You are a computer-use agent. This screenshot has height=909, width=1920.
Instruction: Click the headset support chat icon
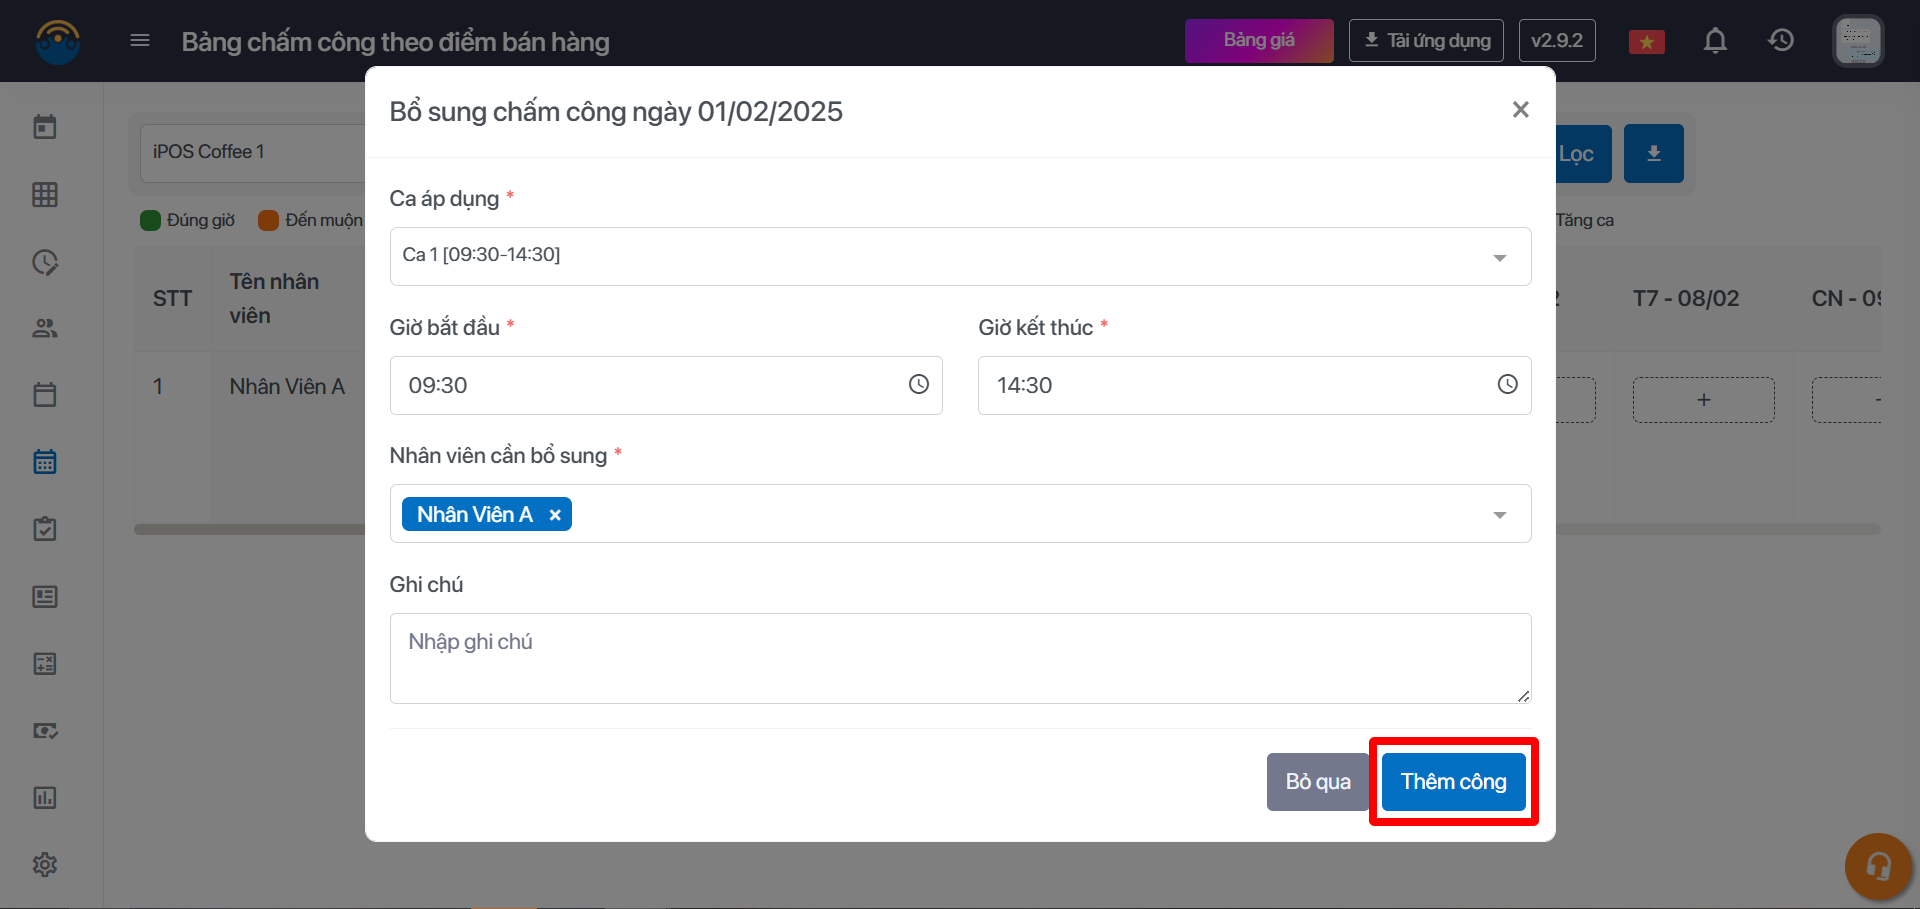[x=1878, y=866]
